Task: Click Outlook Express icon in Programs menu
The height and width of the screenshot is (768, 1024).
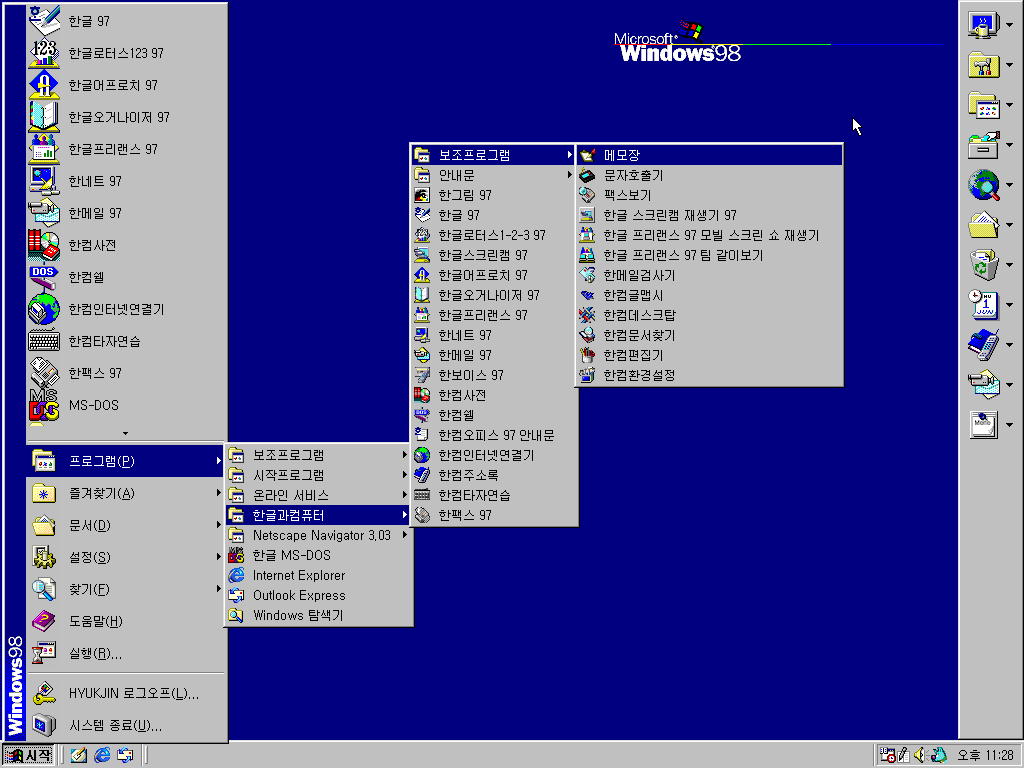Action: (236, 595)
